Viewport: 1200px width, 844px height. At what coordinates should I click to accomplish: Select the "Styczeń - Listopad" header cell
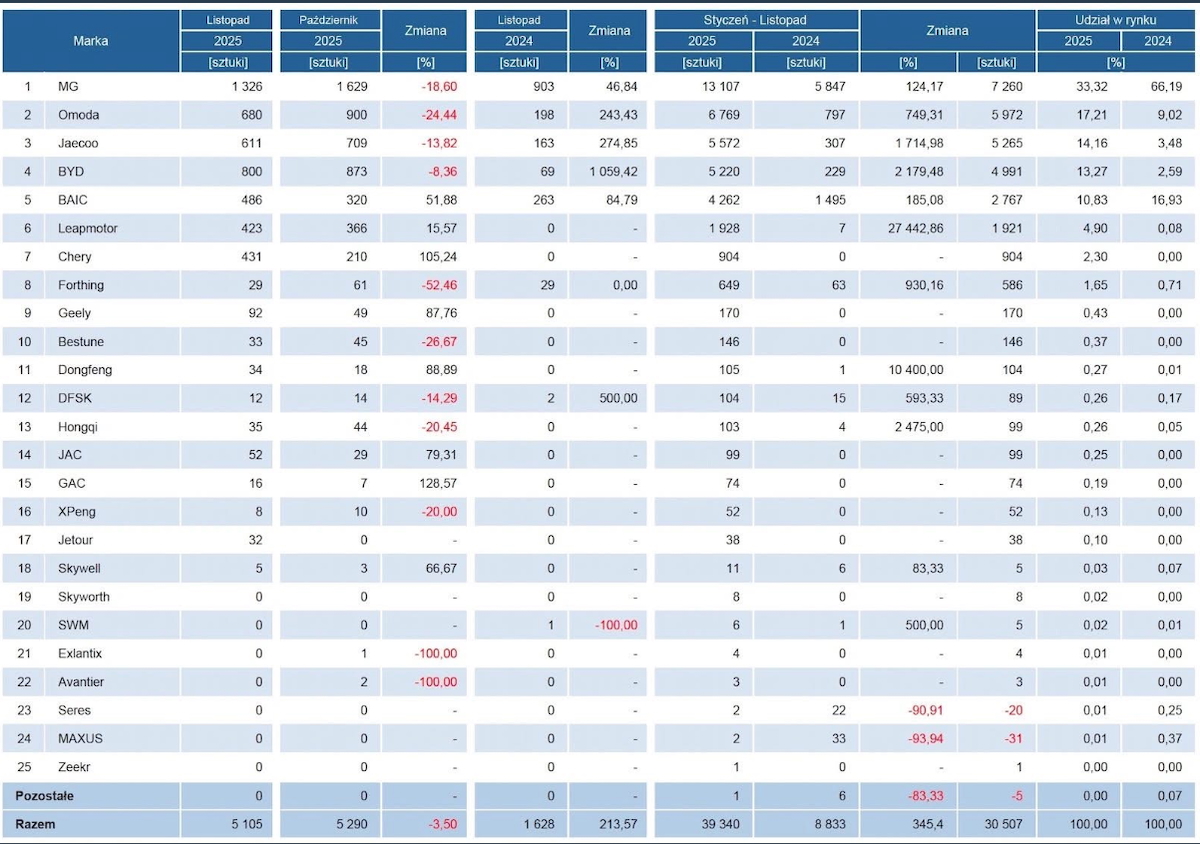(x=755, y=20)
